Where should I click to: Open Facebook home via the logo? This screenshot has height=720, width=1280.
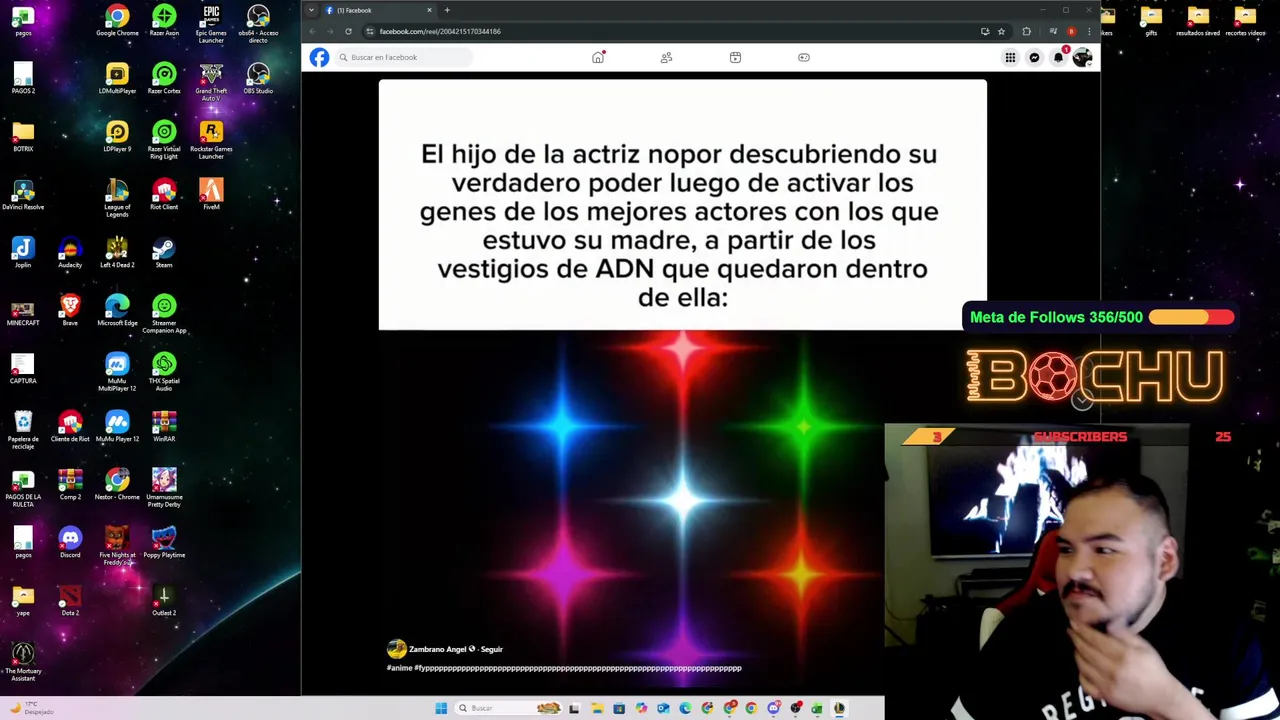(319, 58)
